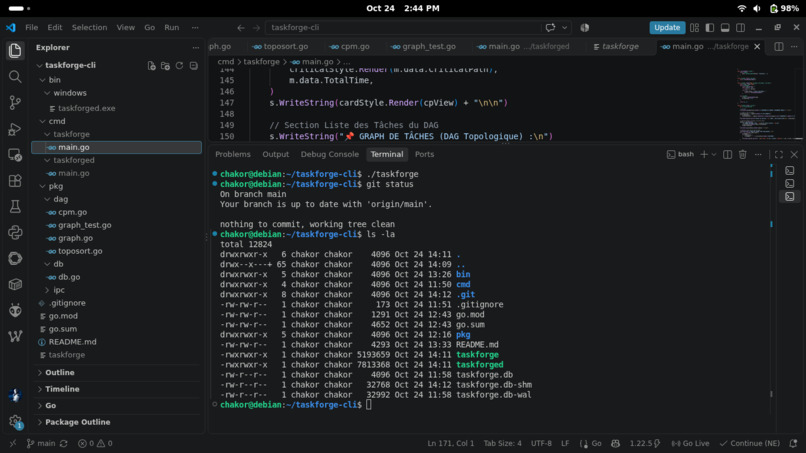Click the taskforge-cli command center search
This screenshot has height=453, width=806.
click(402, 28)
